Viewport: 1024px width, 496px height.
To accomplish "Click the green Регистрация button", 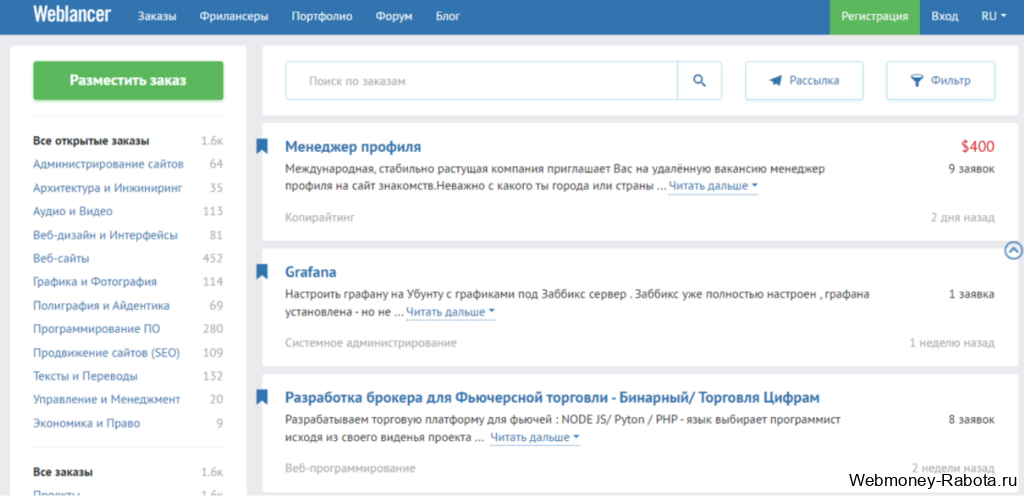I will pos(874,16).
